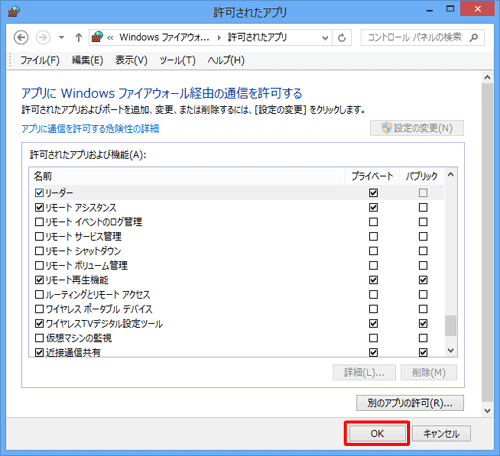Viewport: 500px width, 456px height.
Task: Enable リモート シャットダウン name checkbox
Action: coord(39,251)
